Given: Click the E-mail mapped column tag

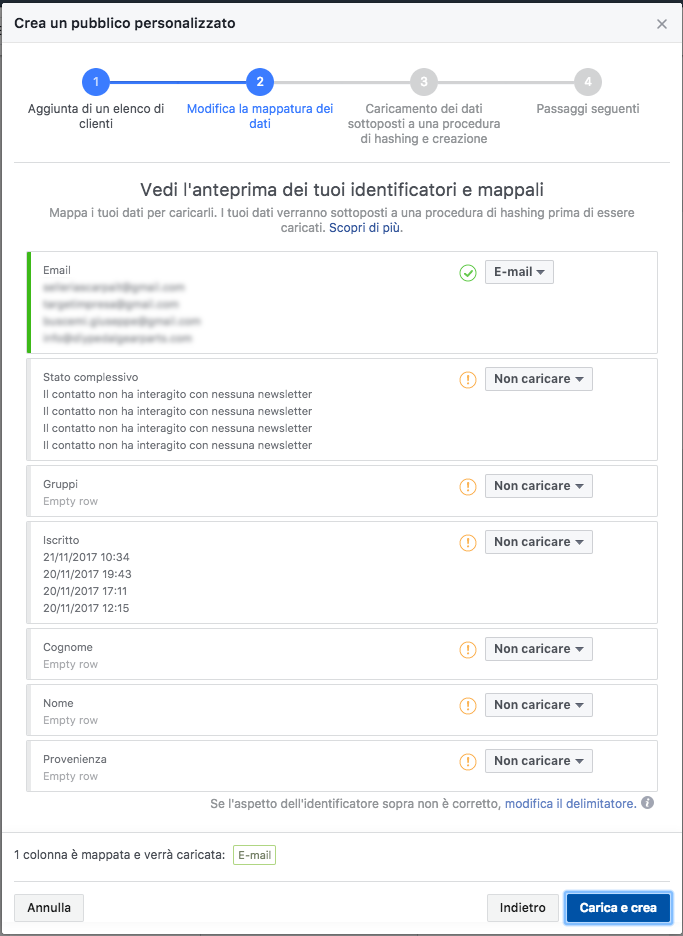Looking at the screenshot, I should [254, 855].
